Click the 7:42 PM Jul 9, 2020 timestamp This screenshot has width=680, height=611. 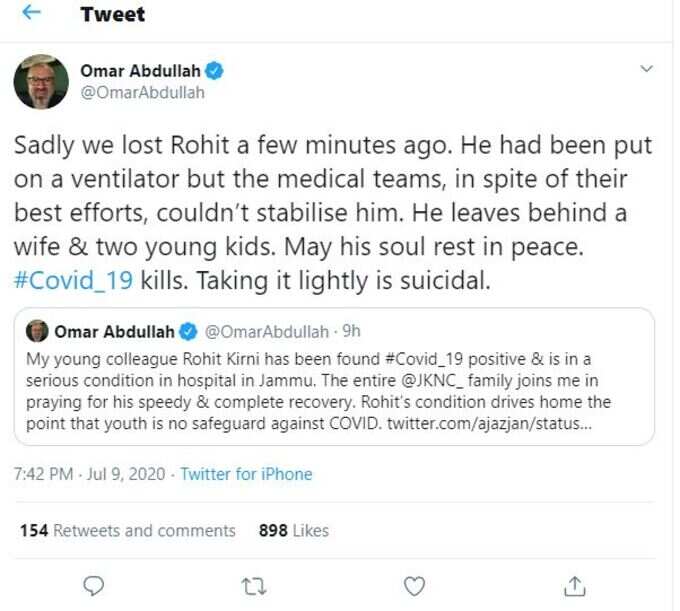pos(89,474)
